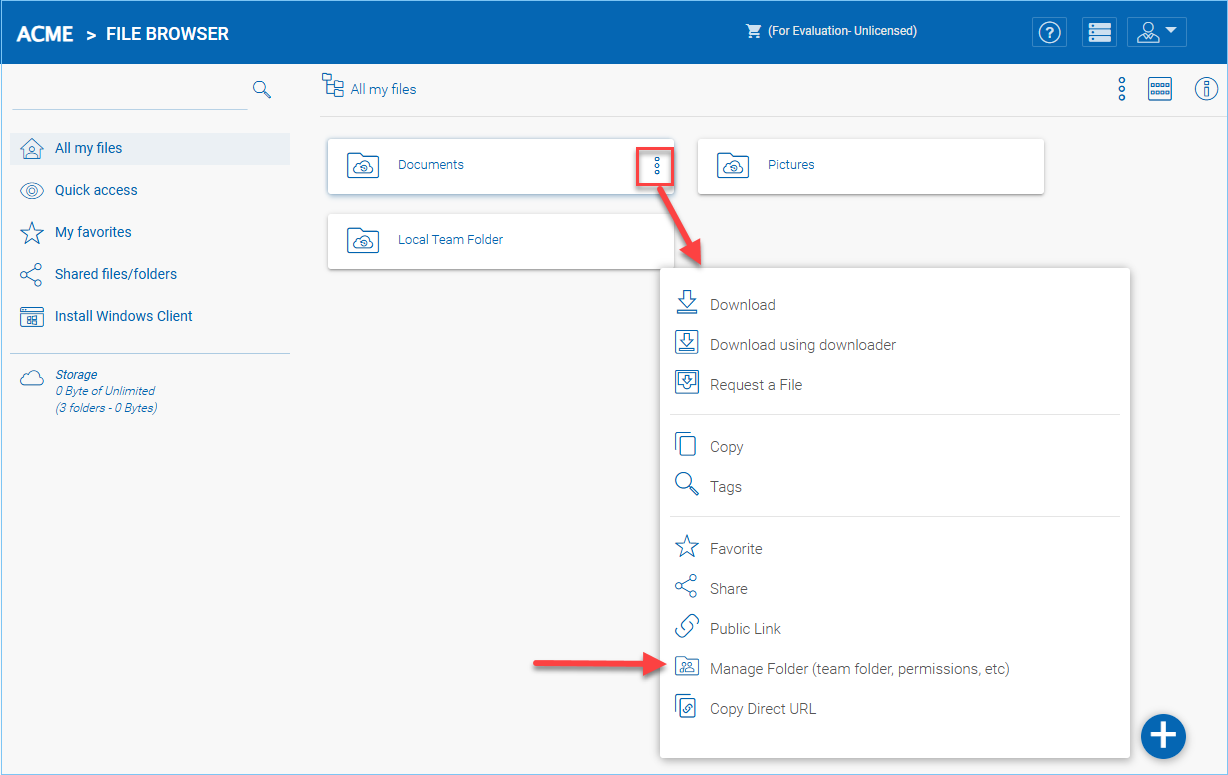Go to Shared files/folders

click(x=116, y=274)
